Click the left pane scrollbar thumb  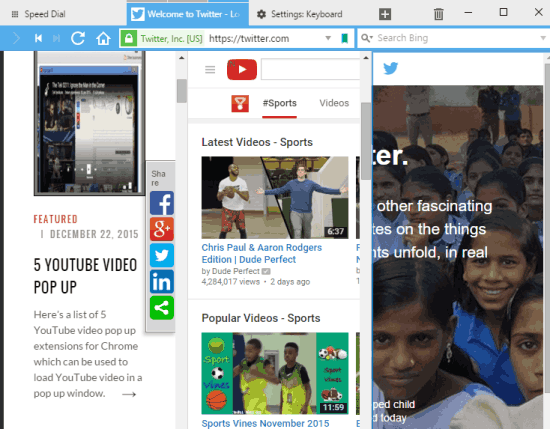[181, 91]
